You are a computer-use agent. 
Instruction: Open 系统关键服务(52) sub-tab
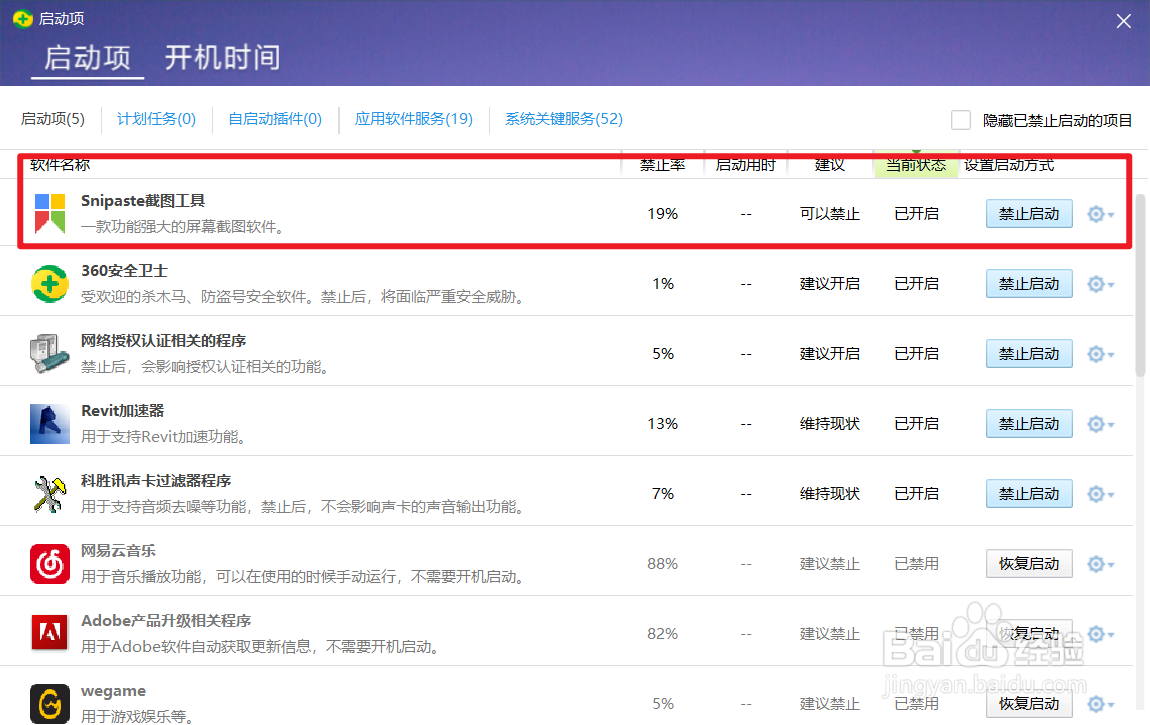563,119
